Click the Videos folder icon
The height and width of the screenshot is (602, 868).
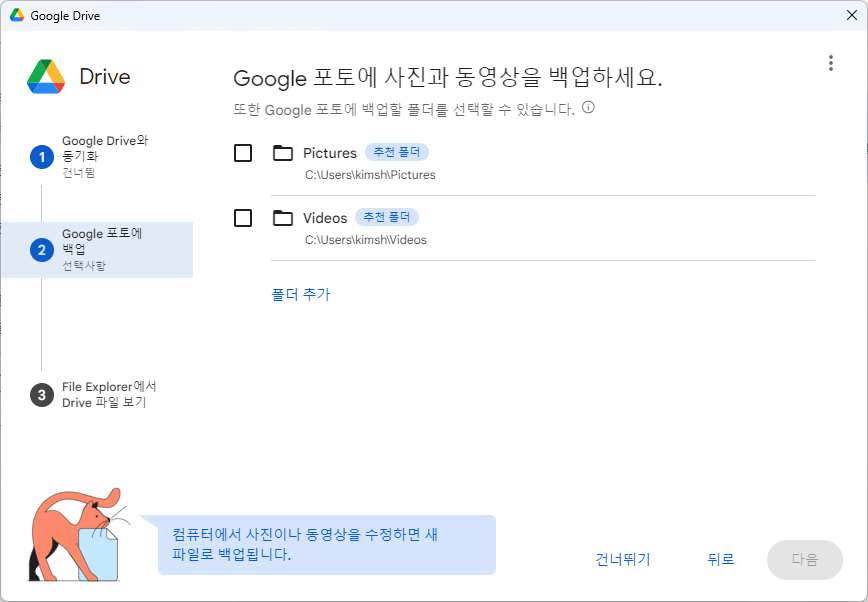click(x=283, y=218)
